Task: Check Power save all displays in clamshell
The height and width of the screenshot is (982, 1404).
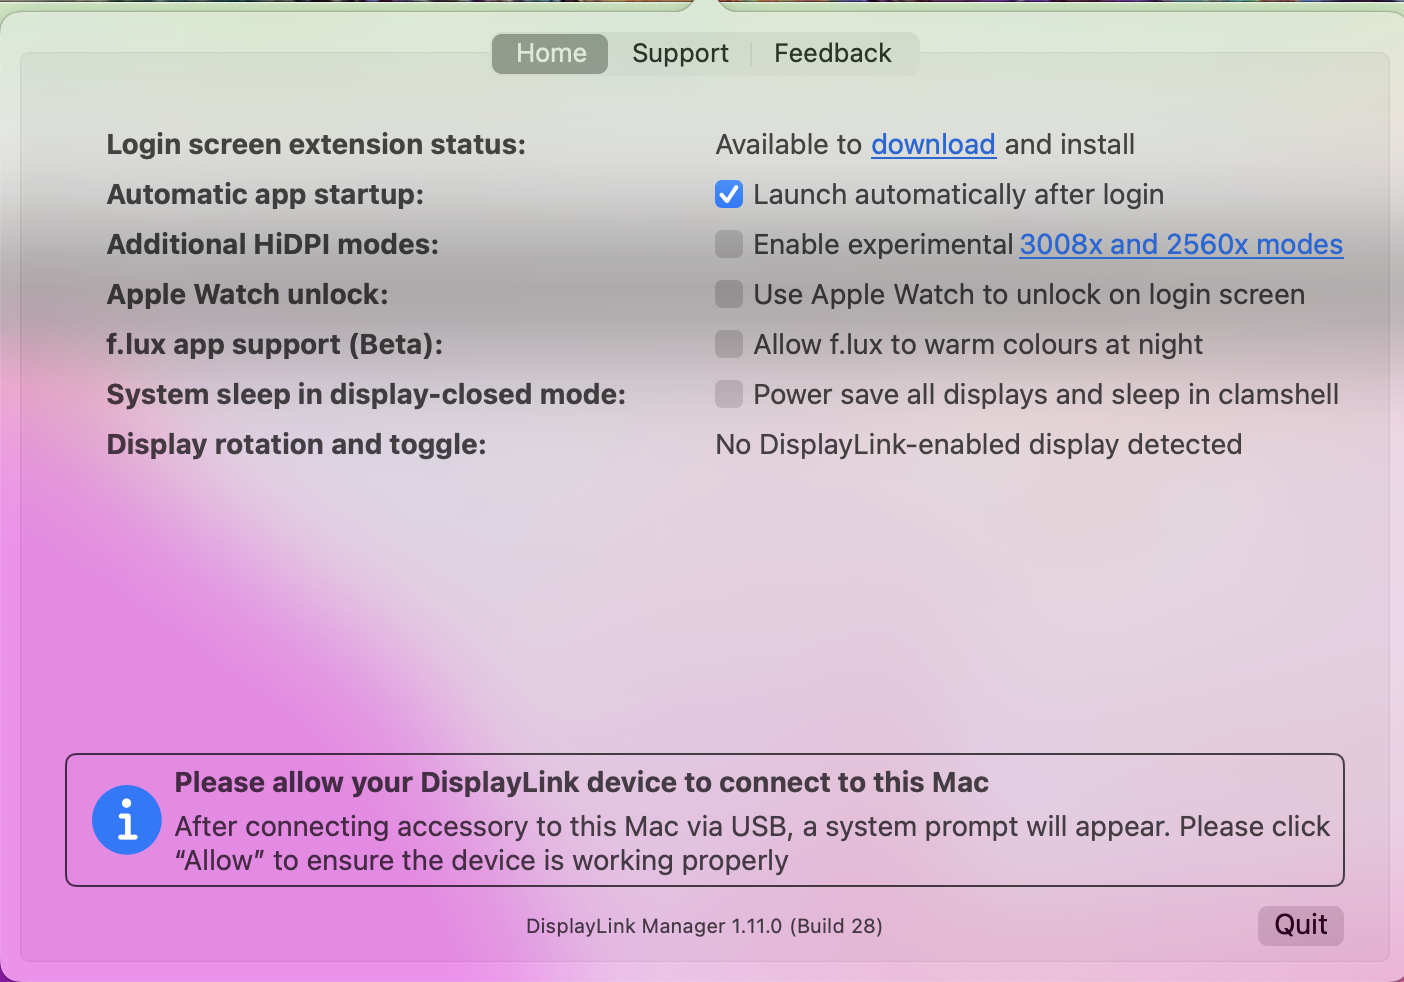Action: click(729, 394)
